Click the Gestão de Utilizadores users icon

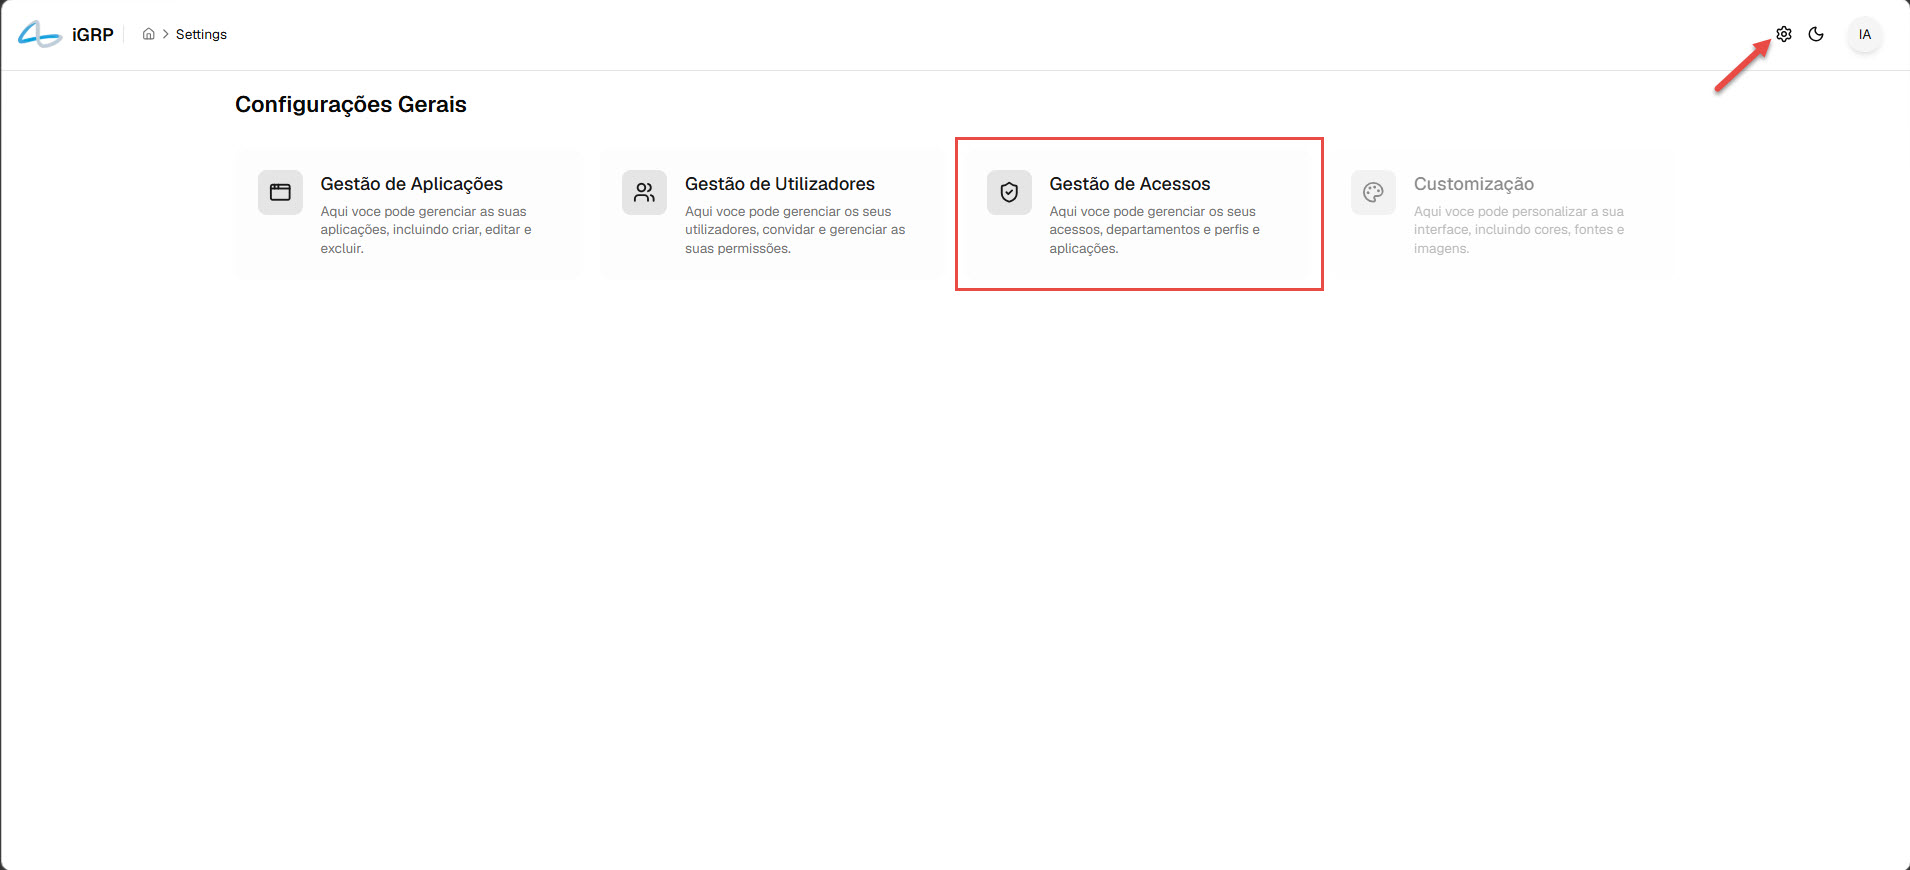644,192
